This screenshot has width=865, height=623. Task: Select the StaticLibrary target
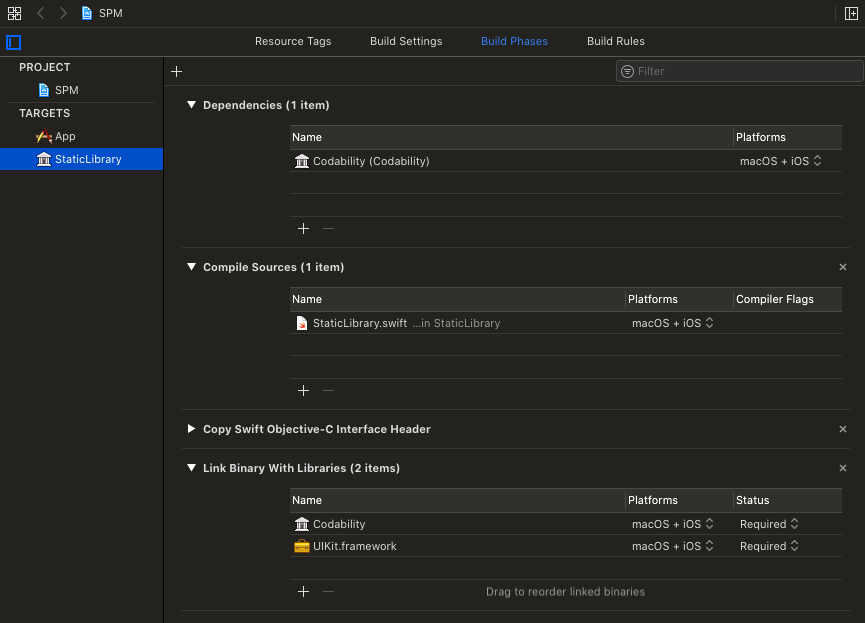pyautogui.click(x=81, y=159)
